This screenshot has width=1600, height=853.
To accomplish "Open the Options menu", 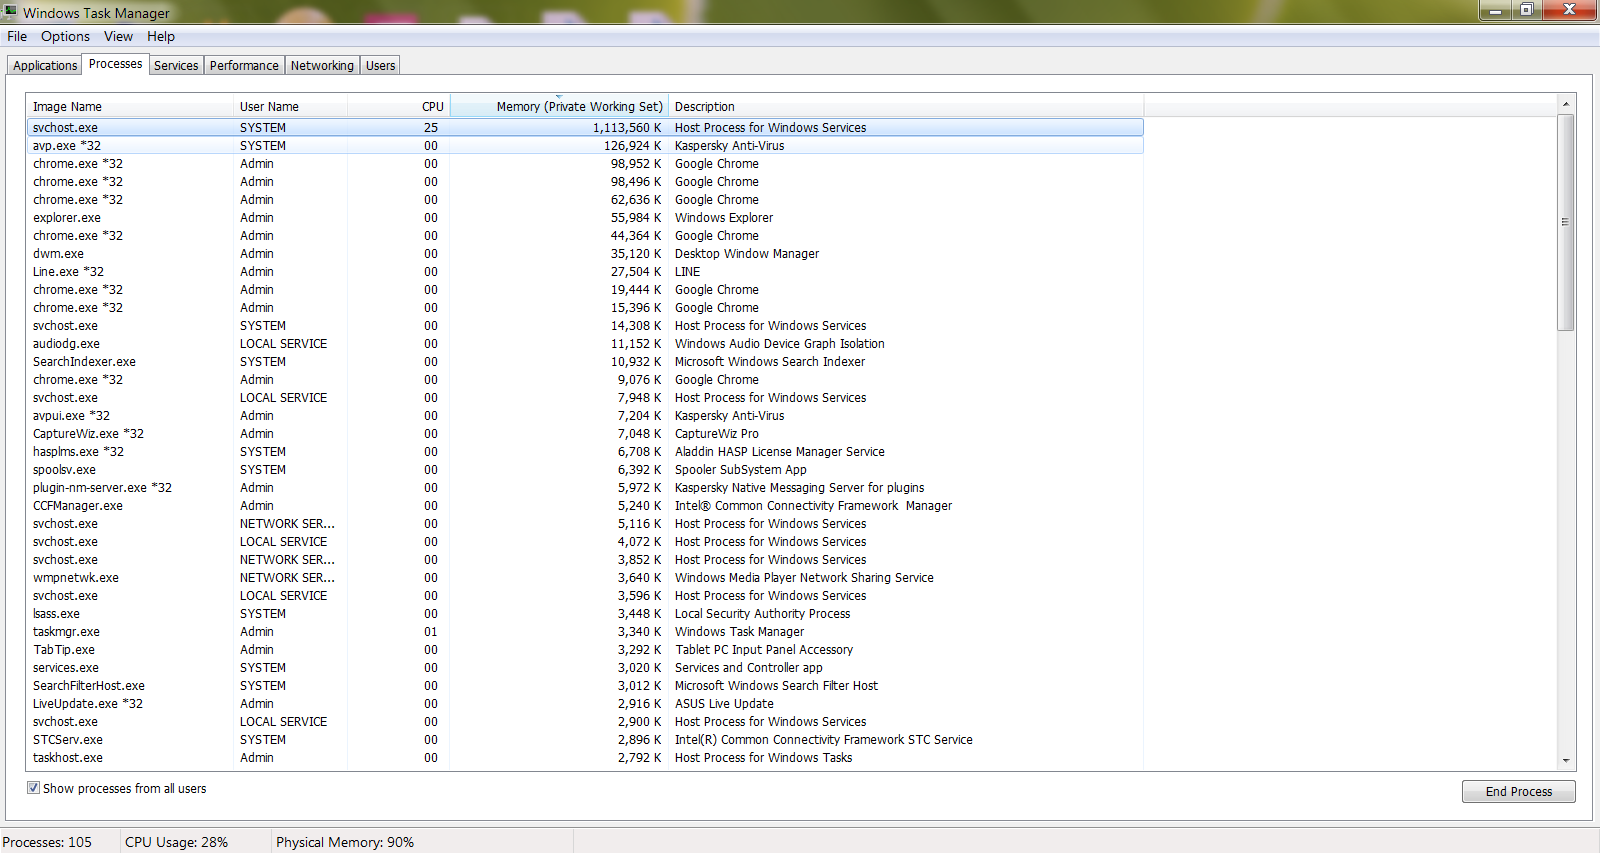I will pyautogui.click(x=65, y=36).
